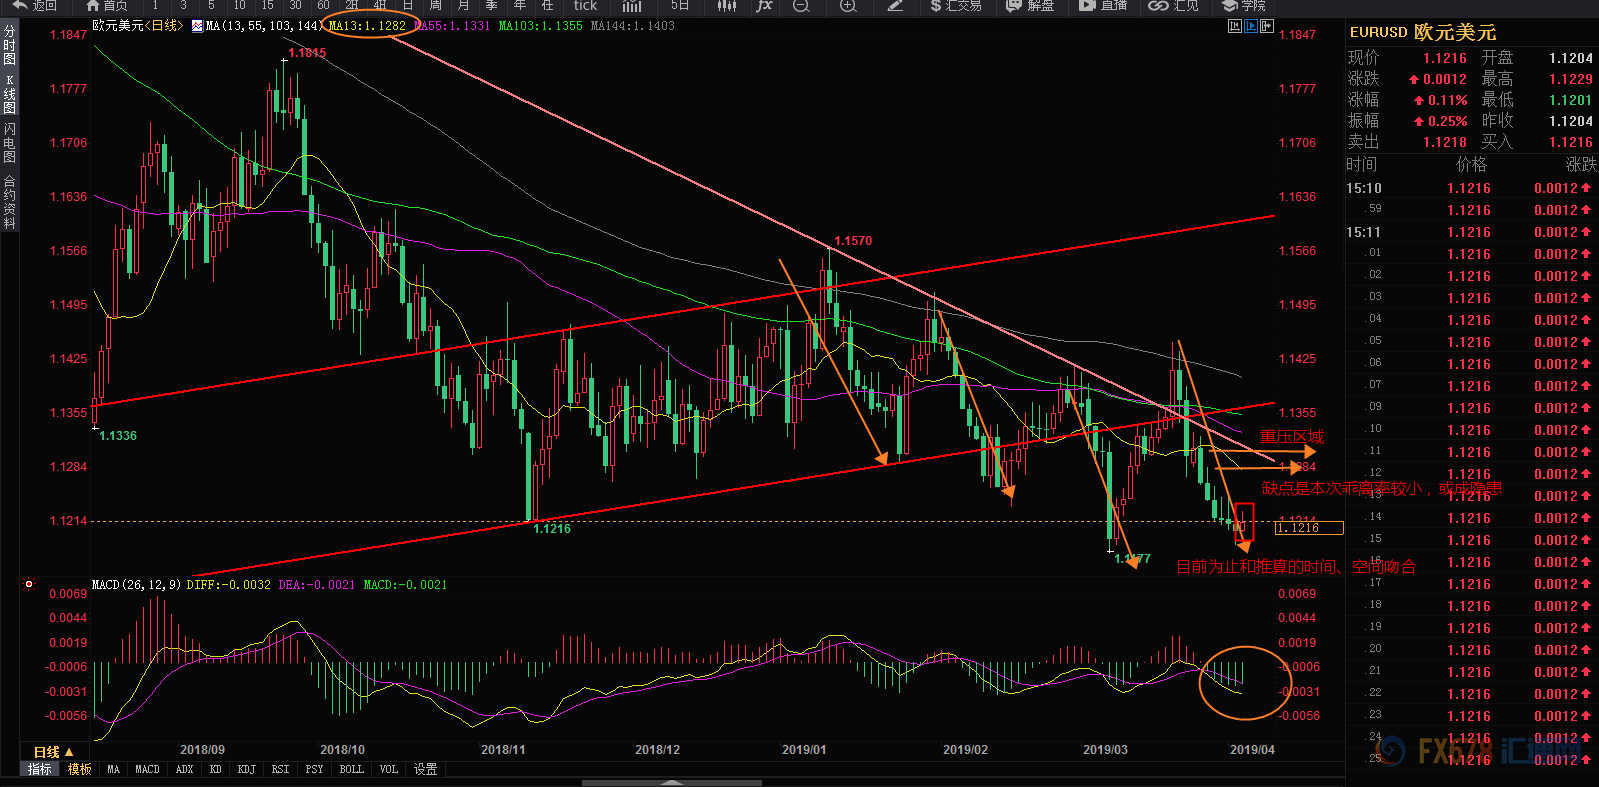This screenshot has height=787, width=1599.
Task: Apply the KD indicator
Action: click(215, 769)
